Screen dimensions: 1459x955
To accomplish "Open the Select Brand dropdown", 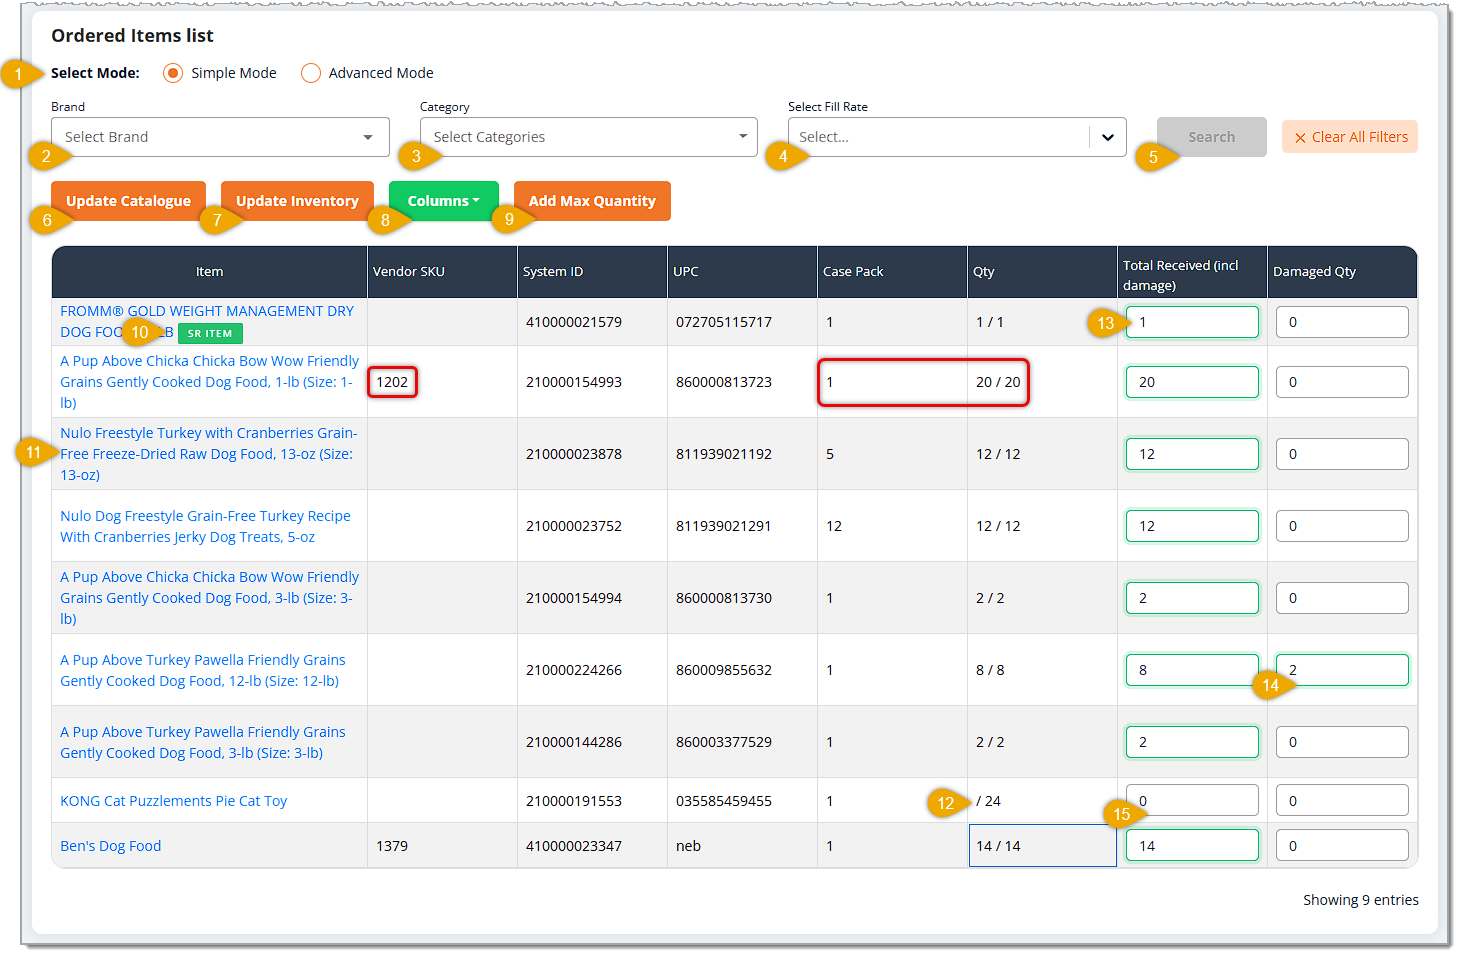I will [220, 137].
